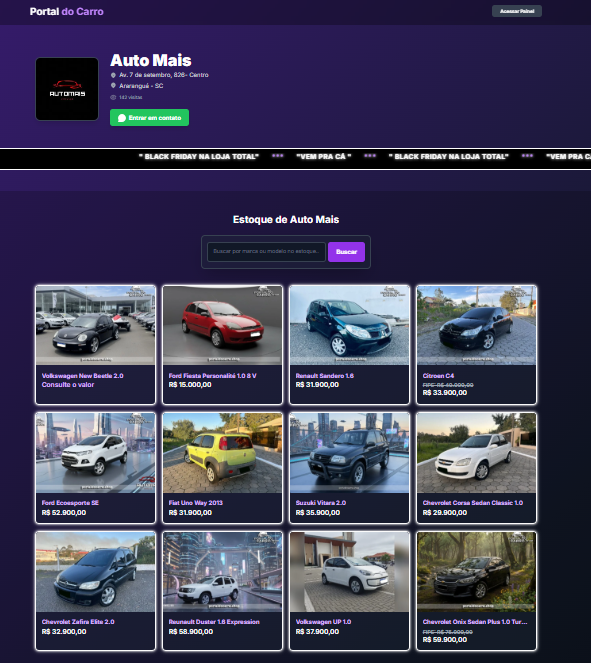This screenshot has height=663, width=591.
Task: Click the Chevrolet Corsa Sedan Classic 1.0 title
Action: 473,503
